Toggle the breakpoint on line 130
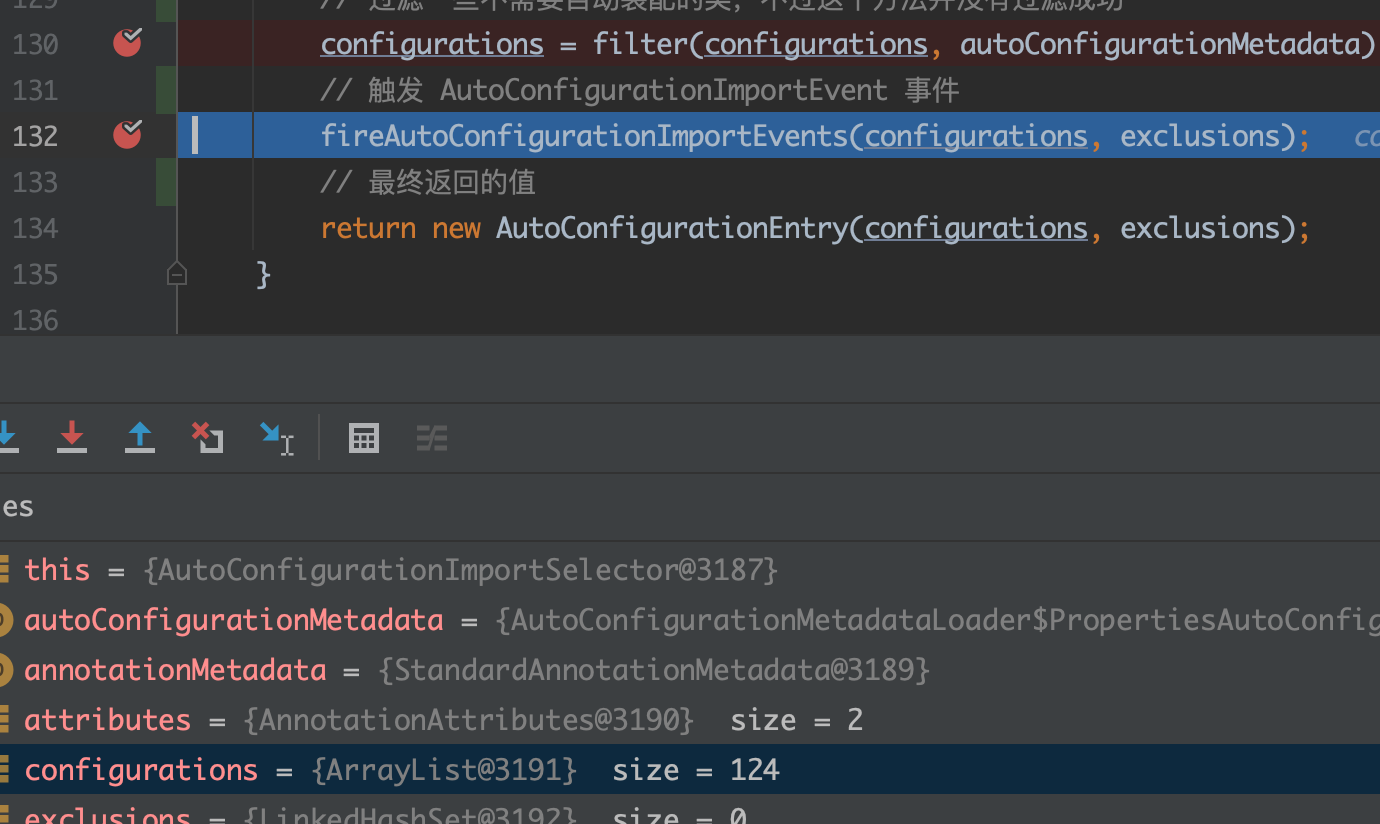1380x824 pixels. pos(127,43)
